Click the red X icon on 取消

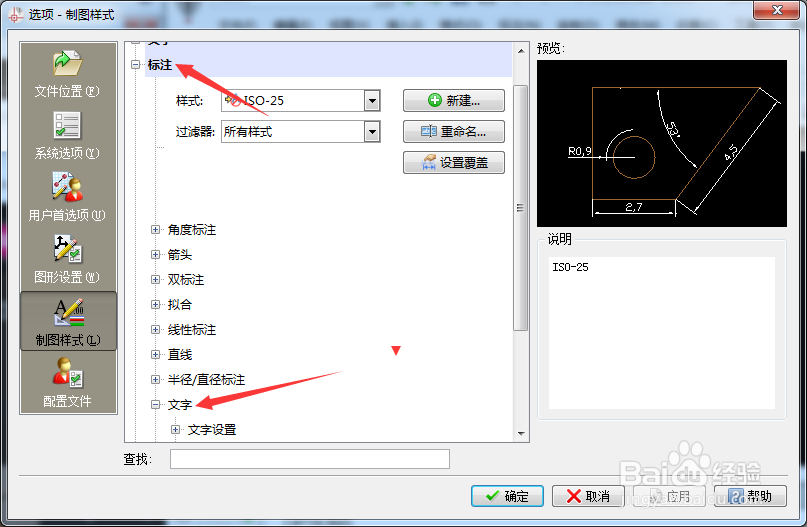pos(573,496)
